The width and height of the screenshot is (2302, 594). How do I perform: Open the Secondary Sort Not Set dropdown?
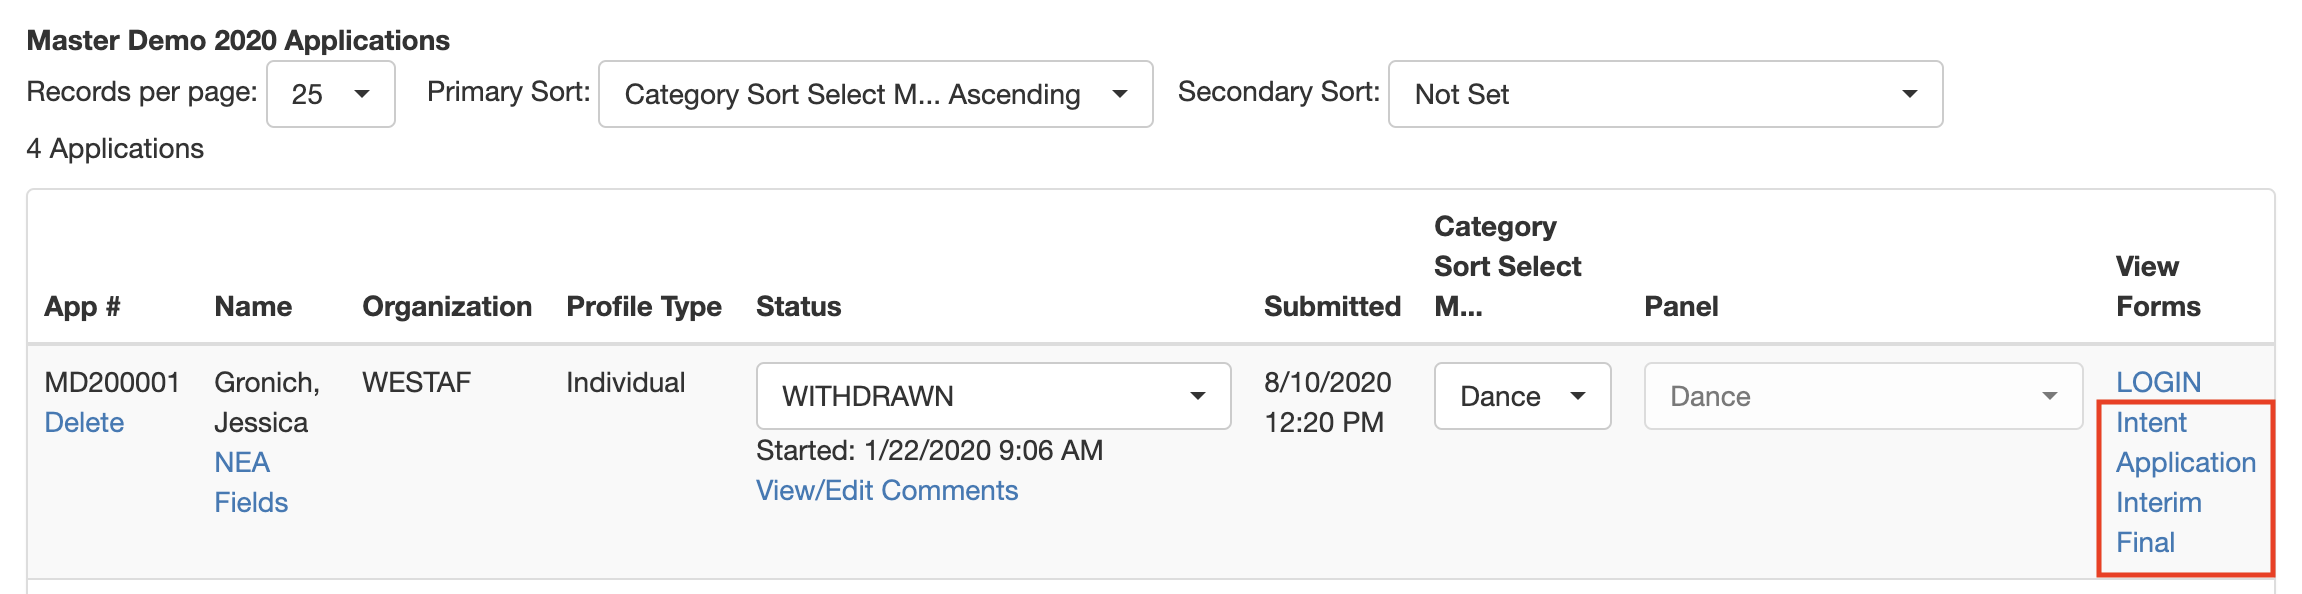click(x=1665, y=94)
